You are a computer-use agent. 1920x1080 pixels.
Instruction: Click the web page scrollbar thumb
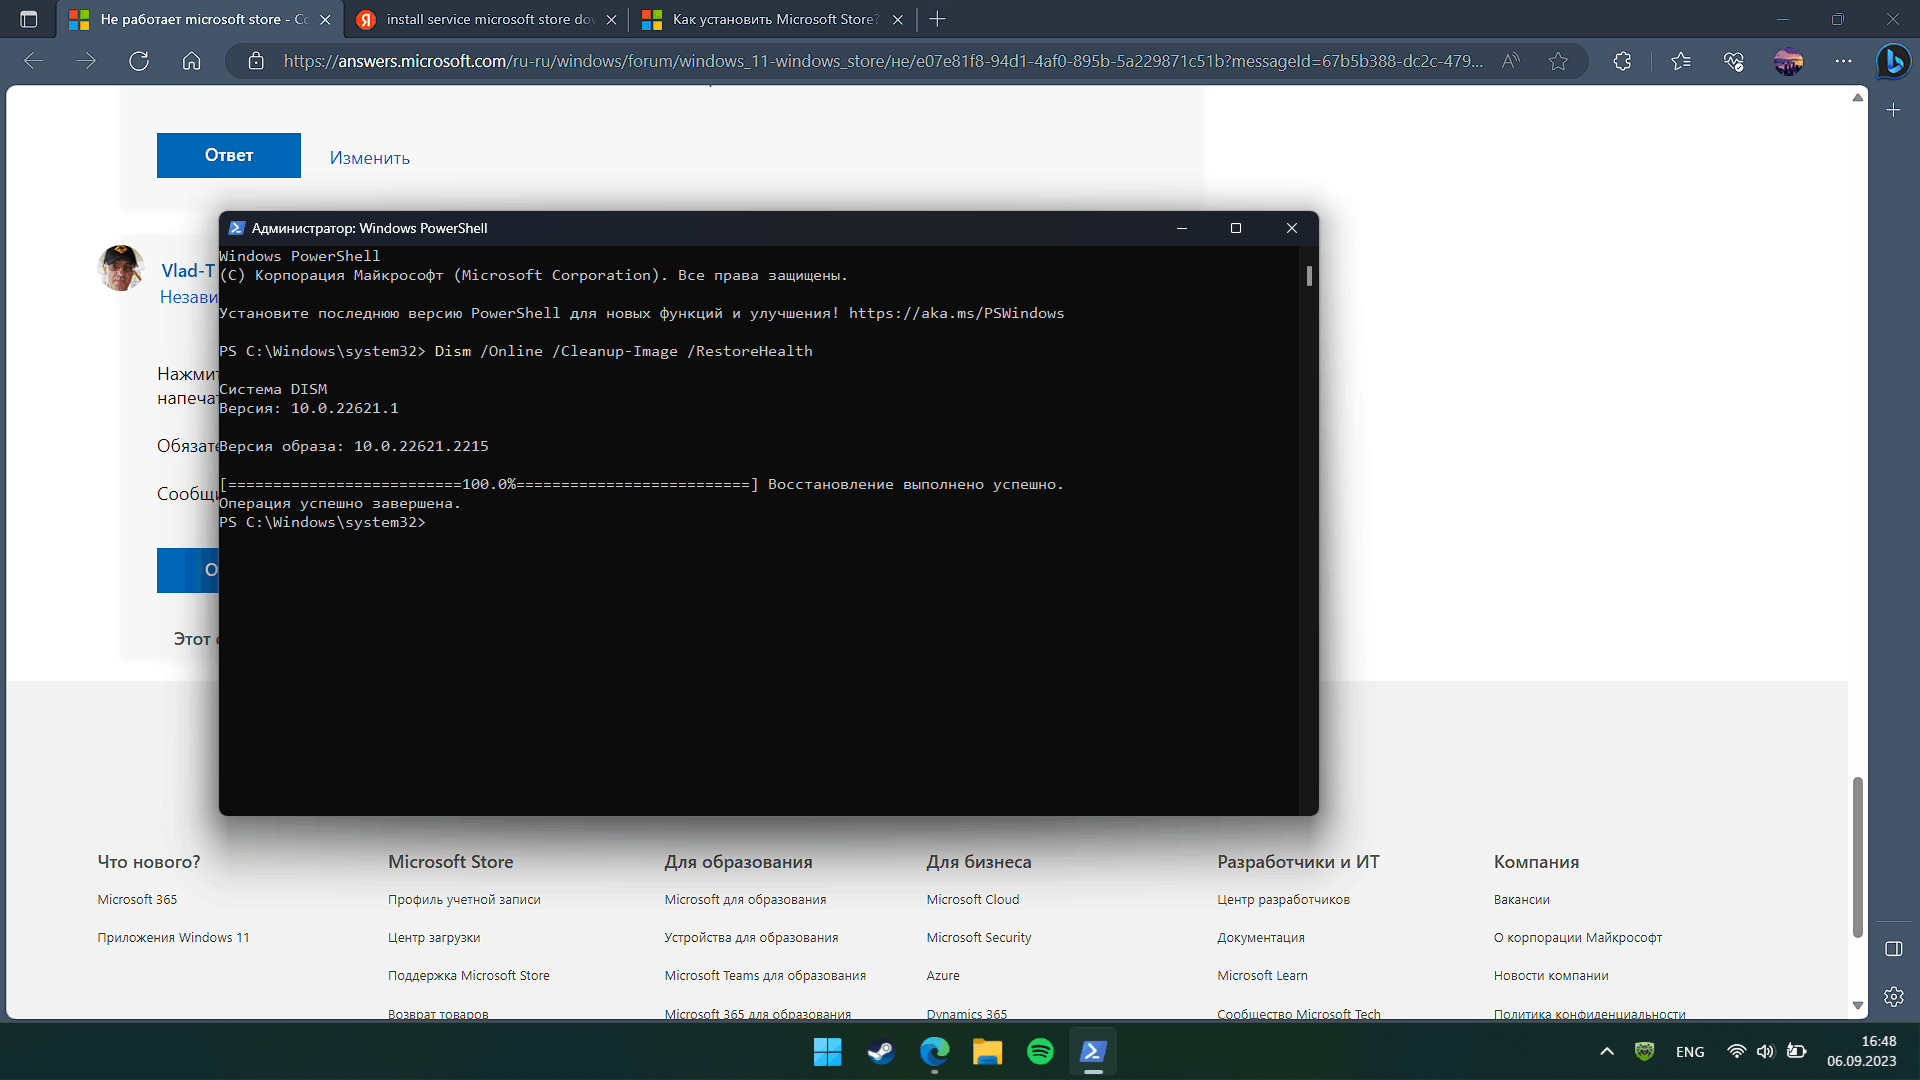coord(1857,857)
